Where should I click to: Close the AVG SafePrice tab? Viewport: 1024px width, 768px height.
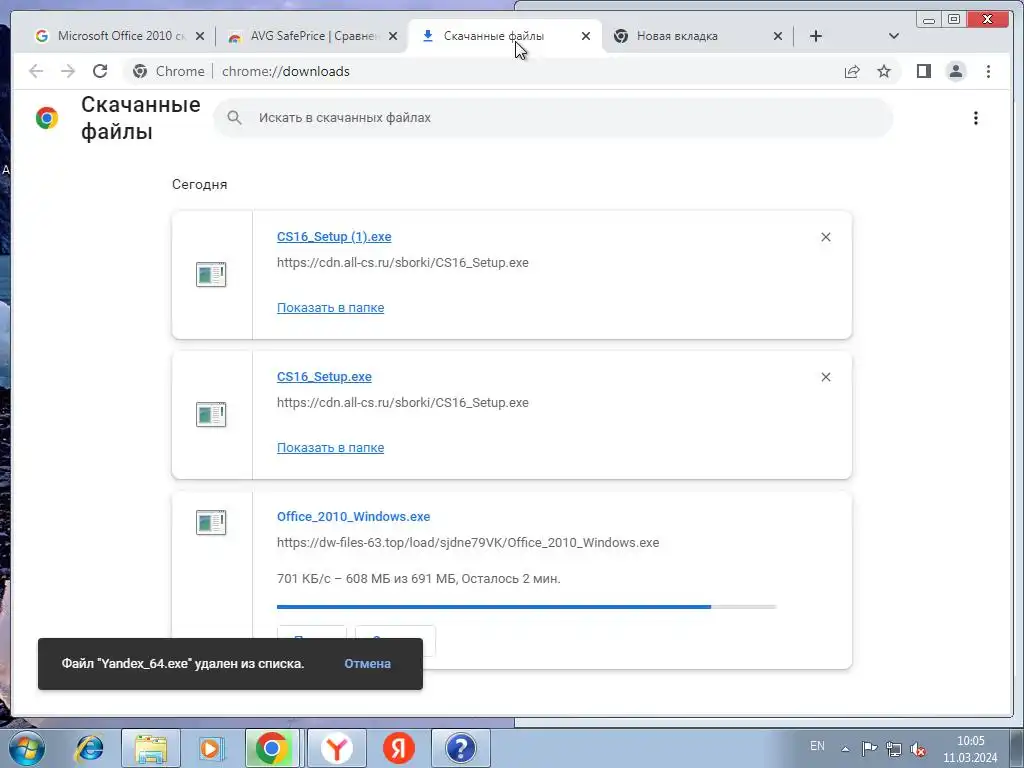pos(392,37)
